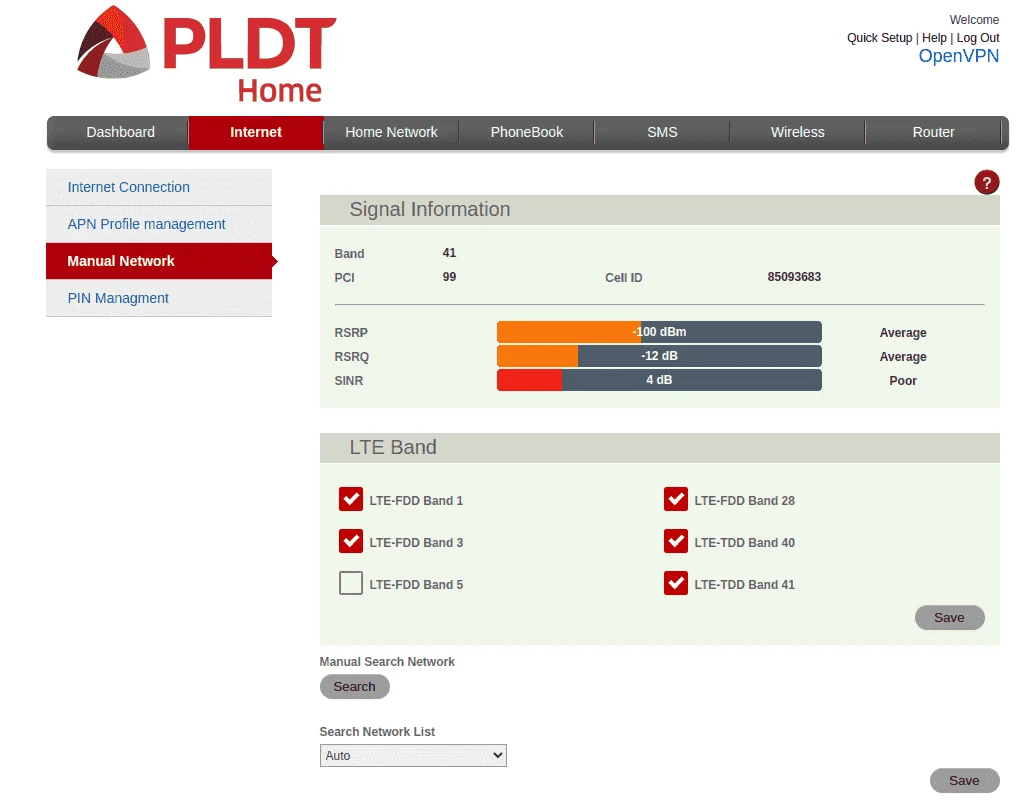Click the LTE Band section heading
1022x802 pixels.
393,447
